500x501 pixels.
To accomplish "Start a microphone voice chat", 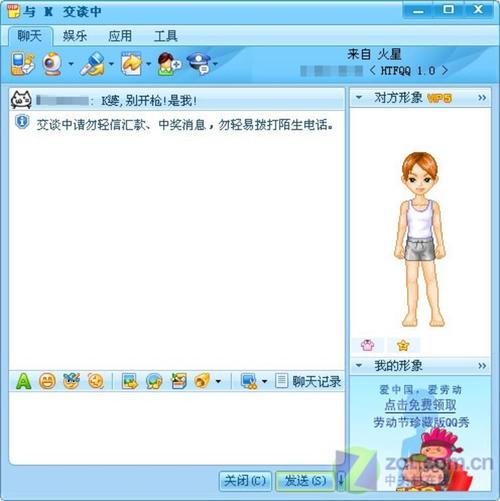I will (x=92, y=63).
